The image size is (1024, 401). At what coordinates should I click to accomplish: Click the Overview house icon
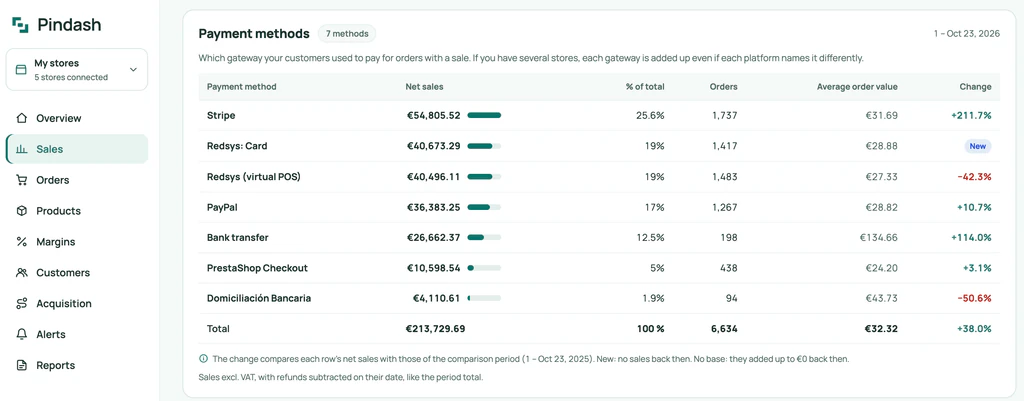coord(22,118)
